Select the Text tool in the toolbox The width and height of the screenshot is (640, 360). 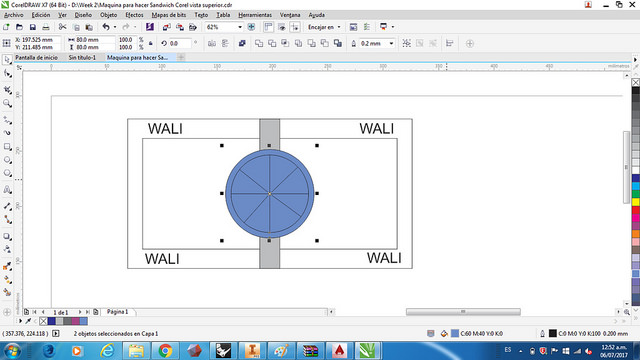point(7,190)
